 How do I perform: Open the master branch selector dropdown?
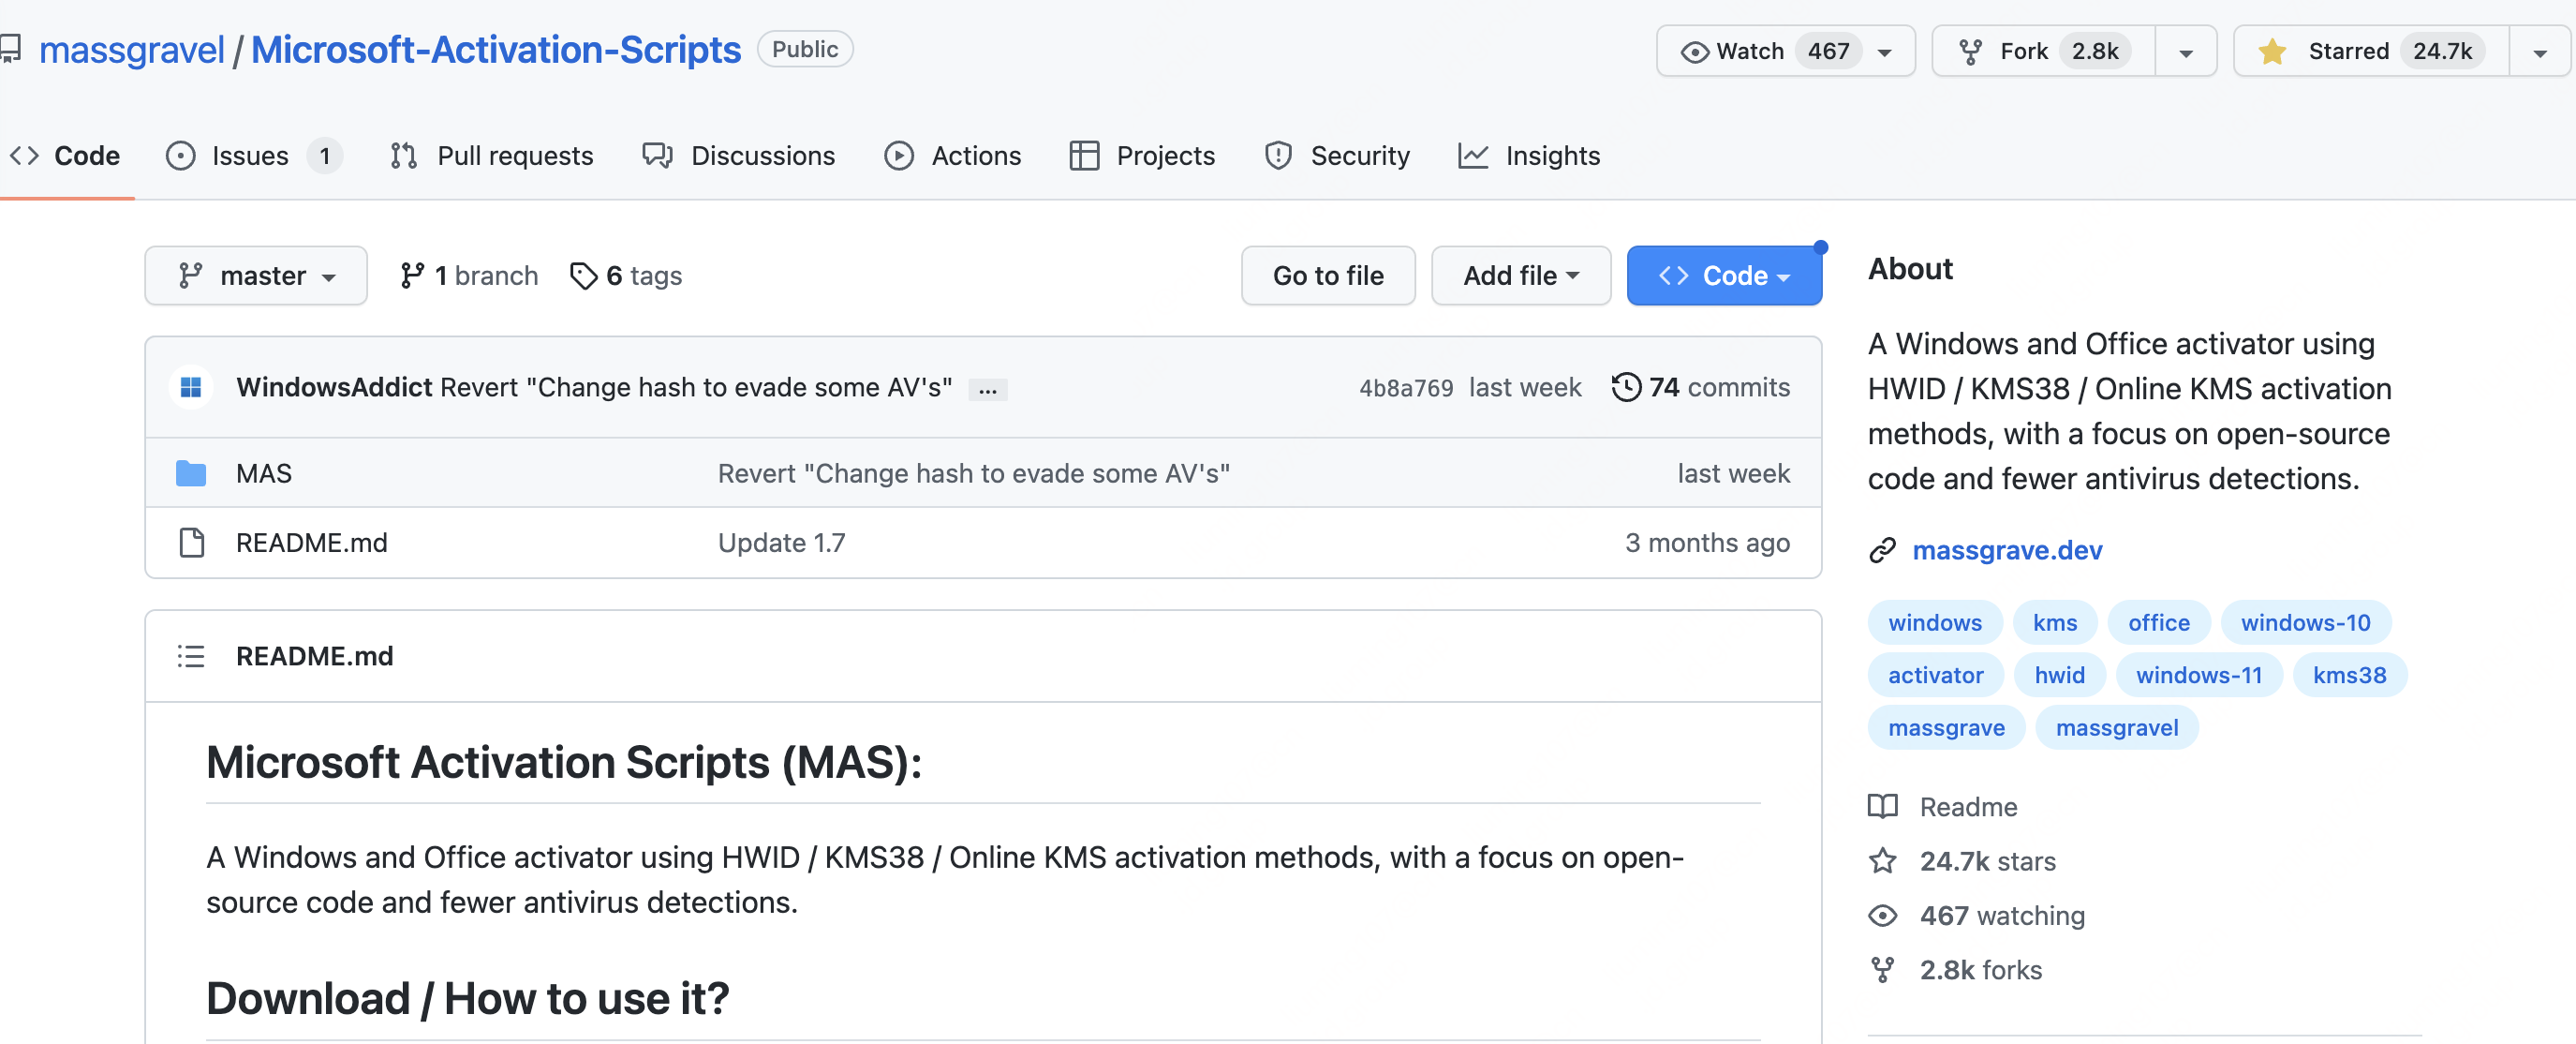click(x=256, y=276)
